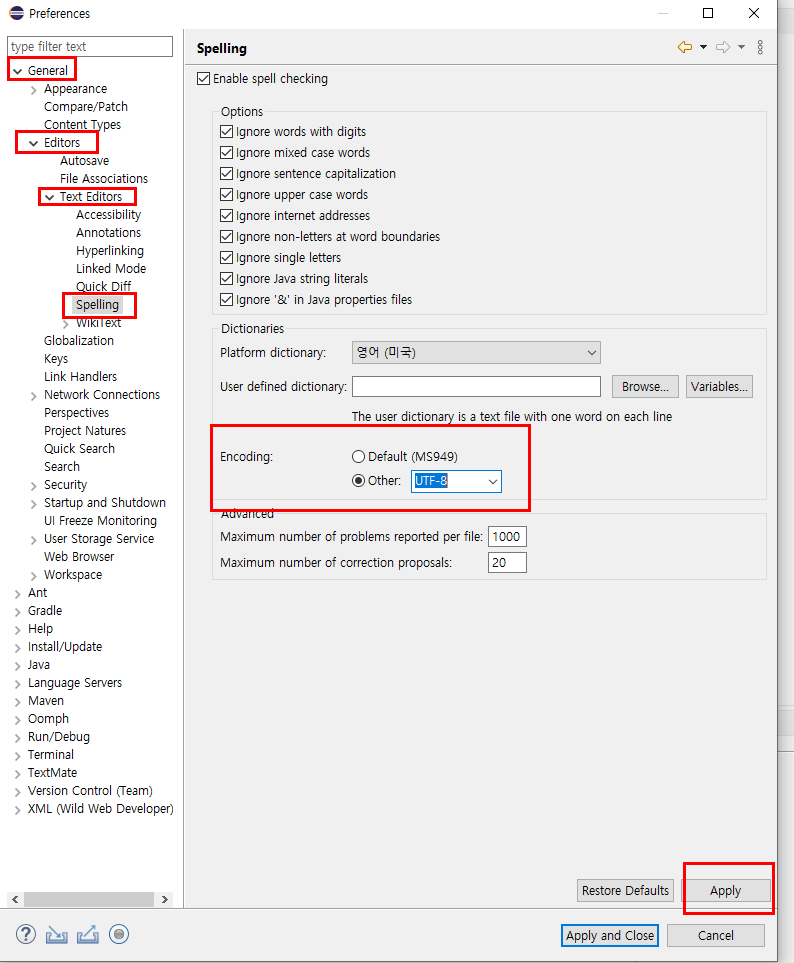Select Default (MS949) encoding radio
794x963 pixels.
(x=358, y=456)
